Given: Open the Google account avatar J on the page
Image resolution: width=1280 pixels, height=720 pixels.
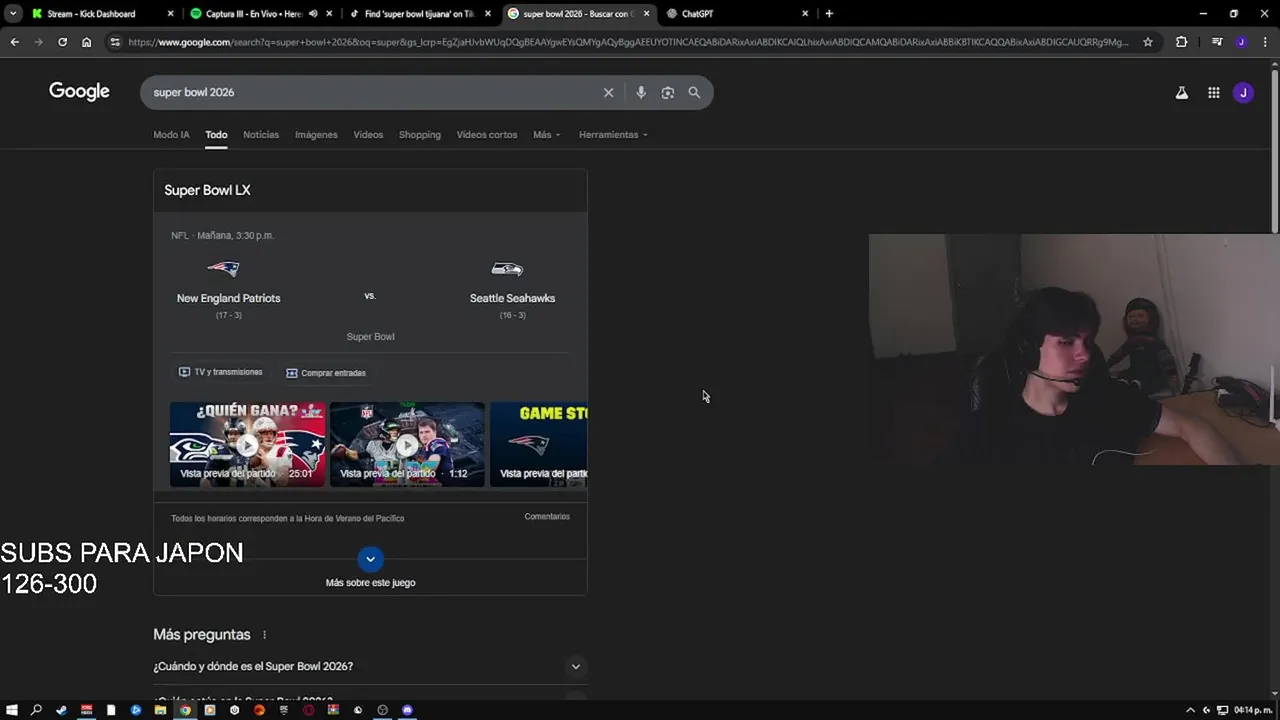Looking at the screenshot, I should coord(1243,93).
